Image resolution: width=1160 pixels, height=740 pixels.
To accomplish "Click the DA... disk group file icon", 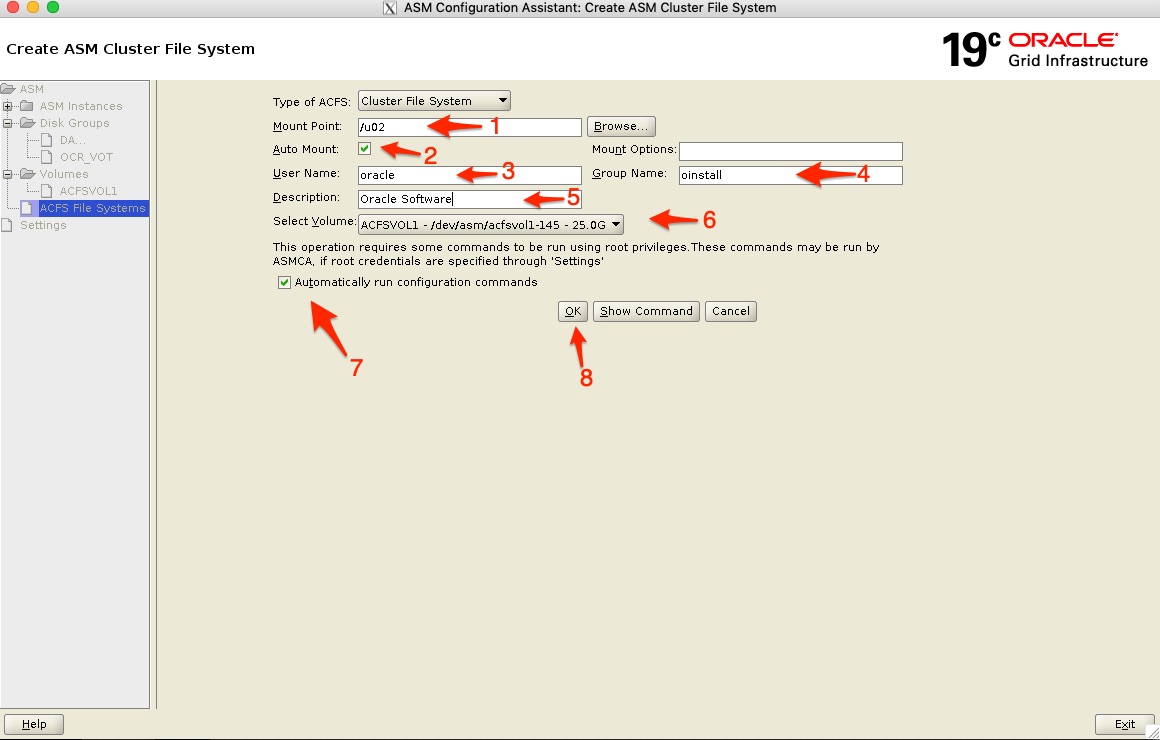I will (x=47, y=140).
